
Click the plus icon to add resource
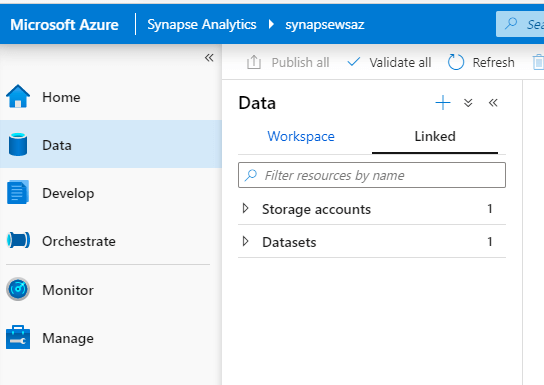[443, 103]
